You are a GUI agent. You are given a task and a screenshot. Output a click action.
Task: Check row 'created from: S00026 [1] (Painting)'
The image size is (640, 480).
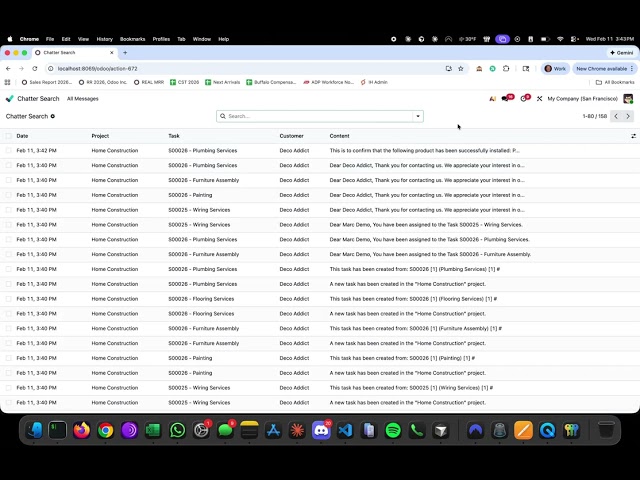click(x=8, y=358)
